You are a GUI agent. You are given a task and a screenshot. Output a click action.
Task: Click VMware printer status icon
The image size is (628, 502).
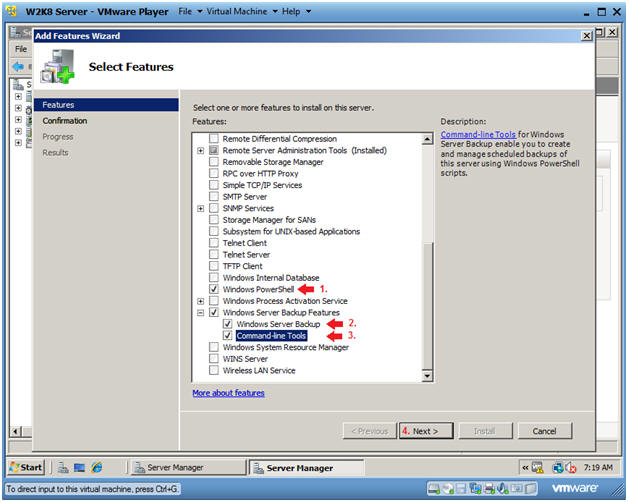(489, 488)
